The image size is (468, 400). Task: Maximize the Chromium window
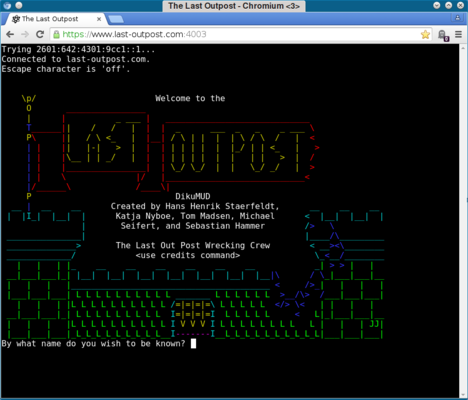coord(449,5)
